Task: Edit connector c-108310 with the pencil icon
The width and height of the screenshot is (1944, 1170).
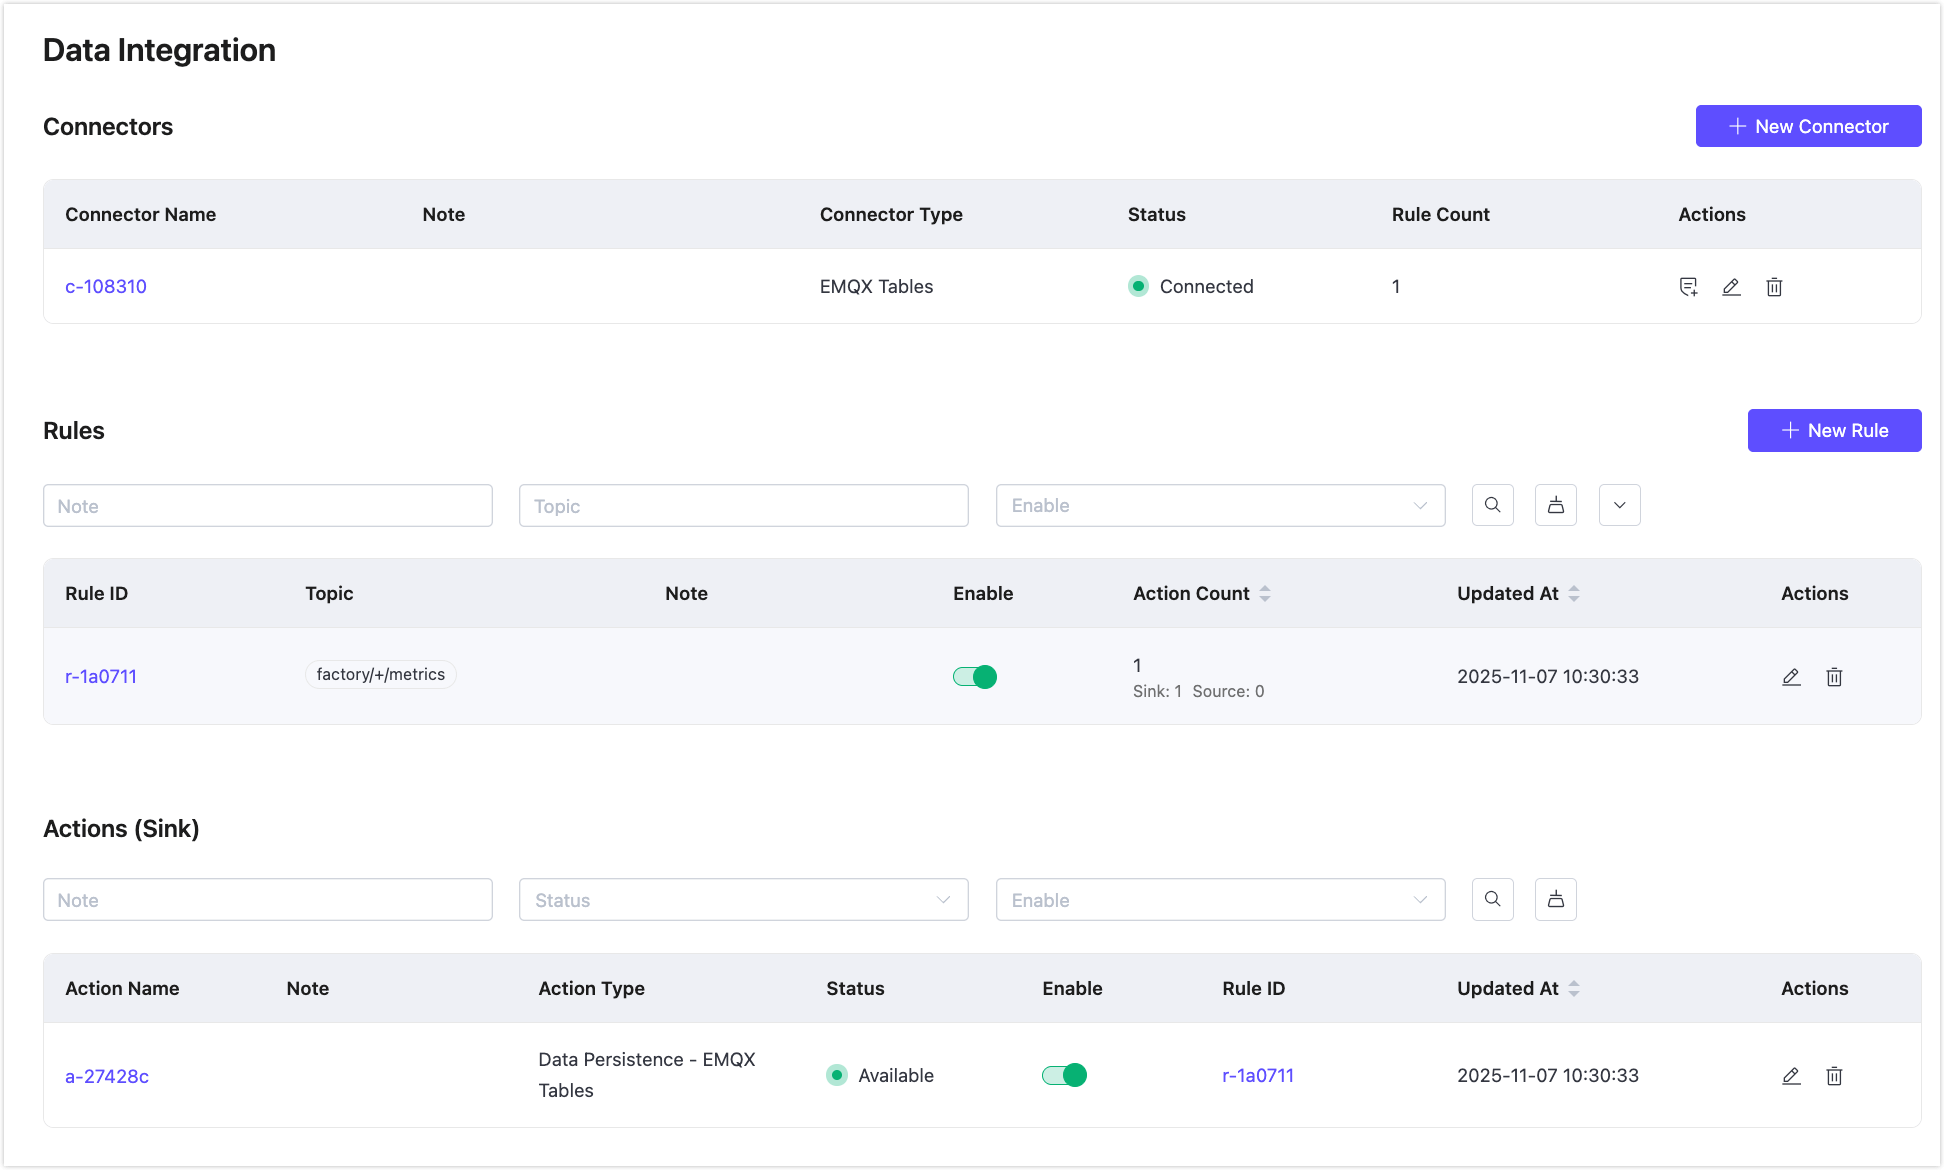Action: [x=1731, y=287]
